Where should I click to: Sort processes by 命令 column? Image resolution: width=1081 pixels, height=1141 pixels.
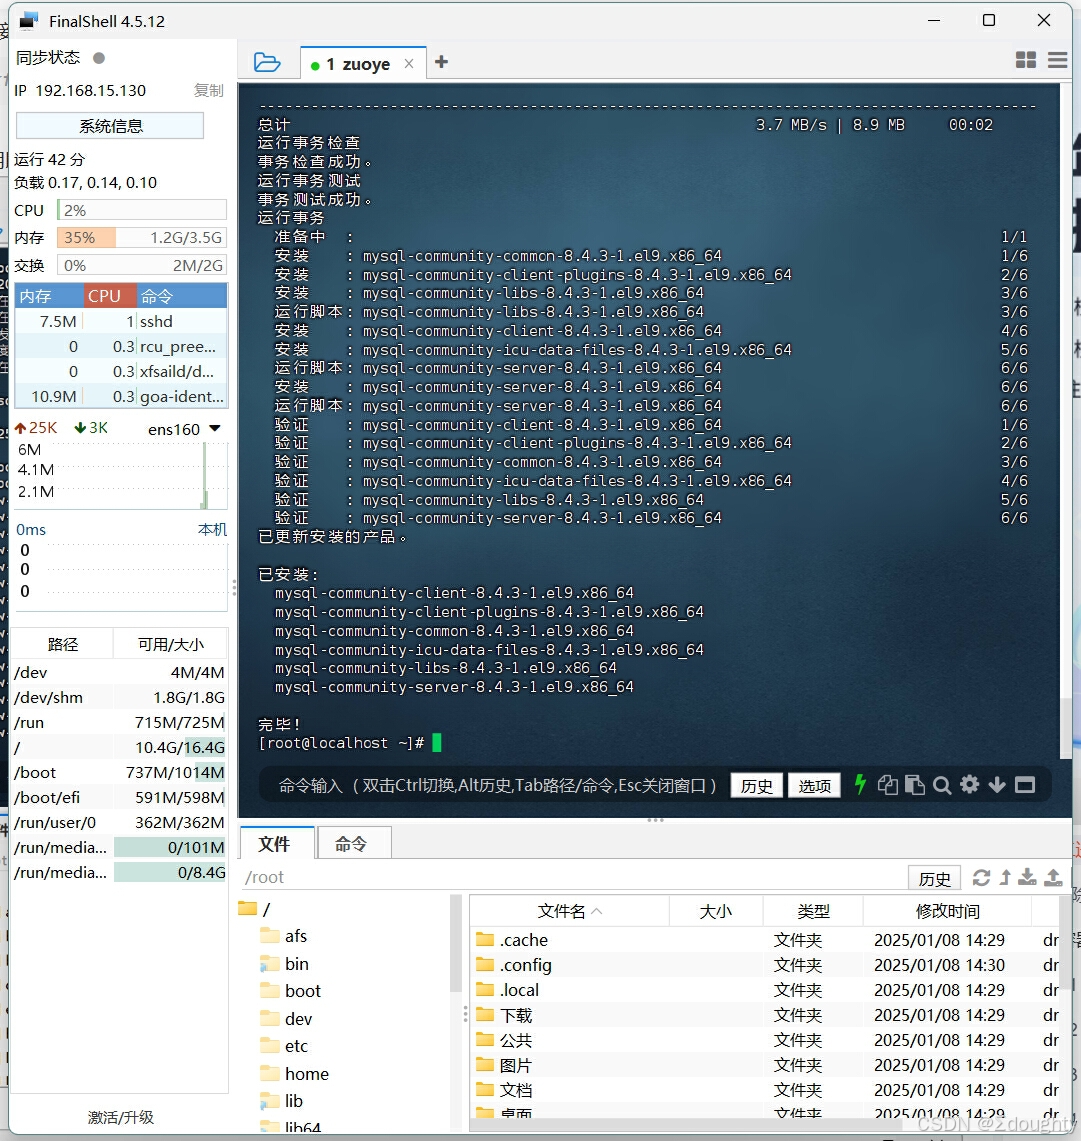pos(182,296)
